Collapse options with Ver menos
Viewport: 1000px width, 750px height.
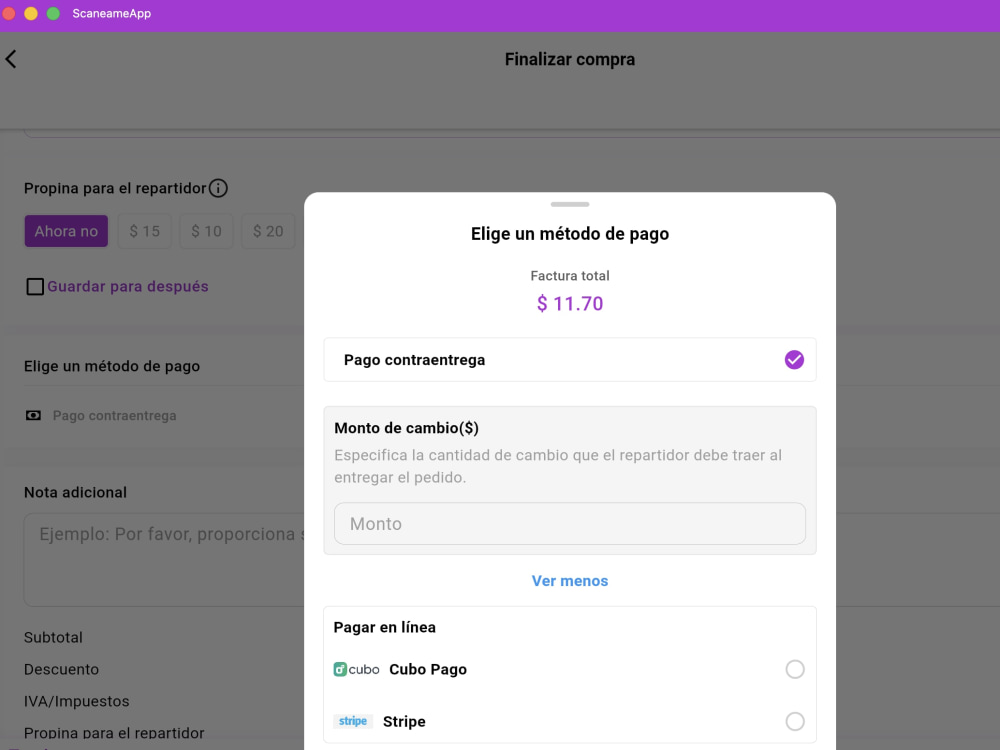pos(570,581)
